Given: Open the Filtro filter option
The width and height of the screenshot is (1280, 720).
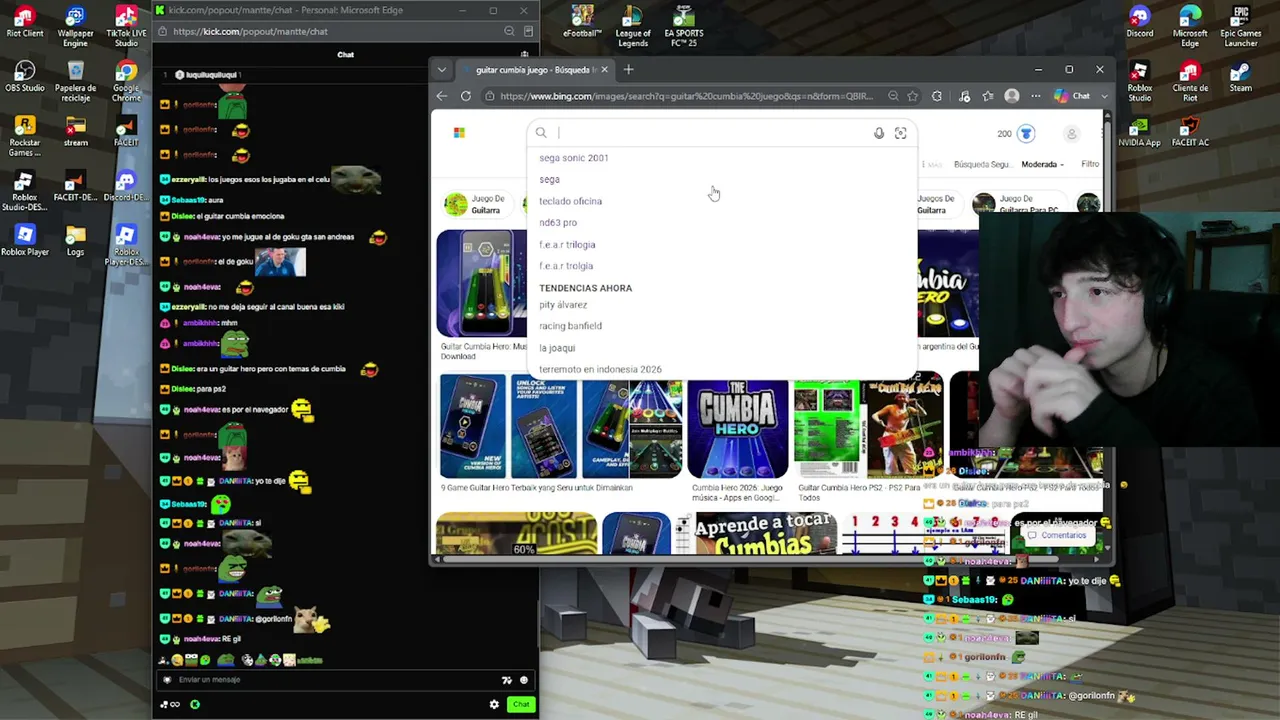Looking at the screenshot, I should click(1090, 164).
